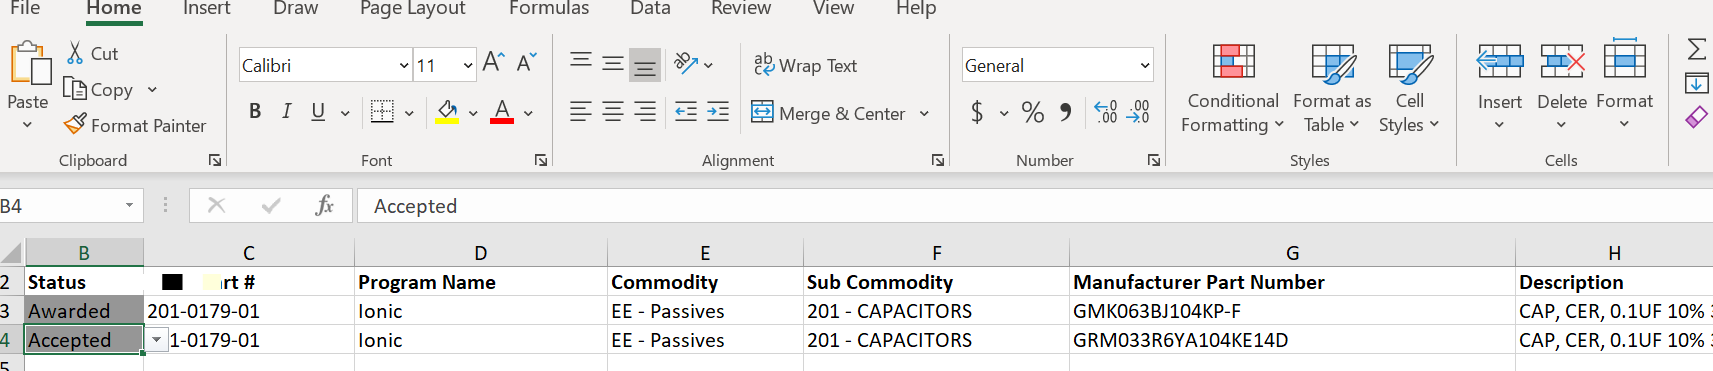This screenshot has height=371, width=1713.
Task: Open Format as Table gallery
Action: pyautogui.click(x=1332, y=88)
